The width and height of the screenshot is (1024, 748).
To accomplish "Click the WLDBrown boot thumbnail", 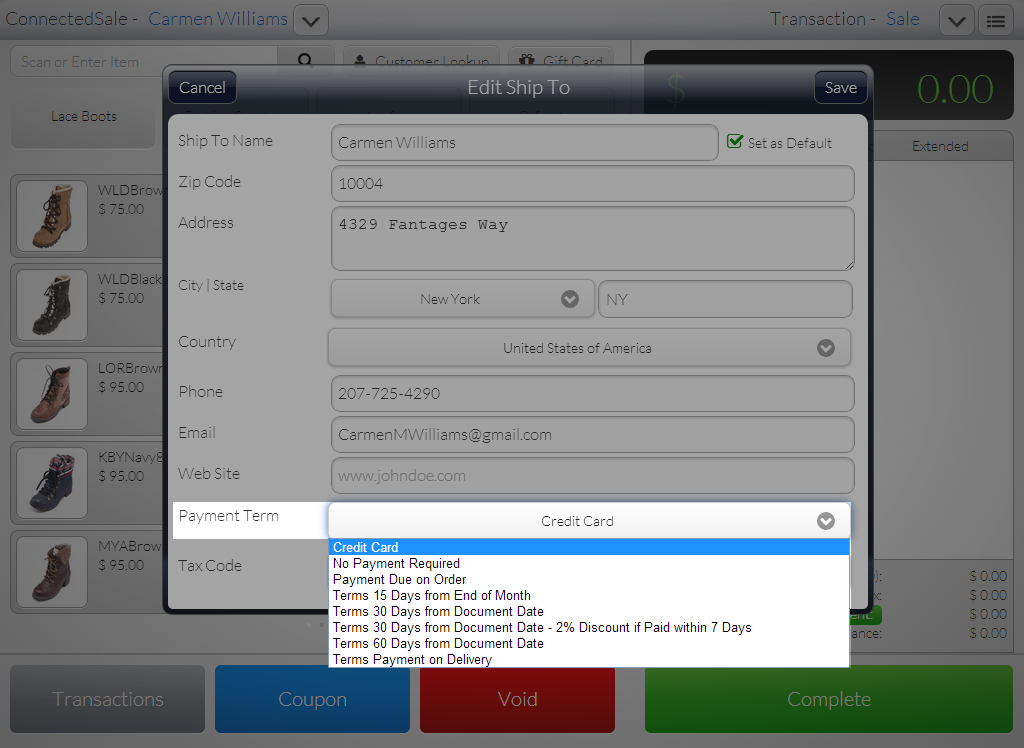I will [x=52, y=216].
